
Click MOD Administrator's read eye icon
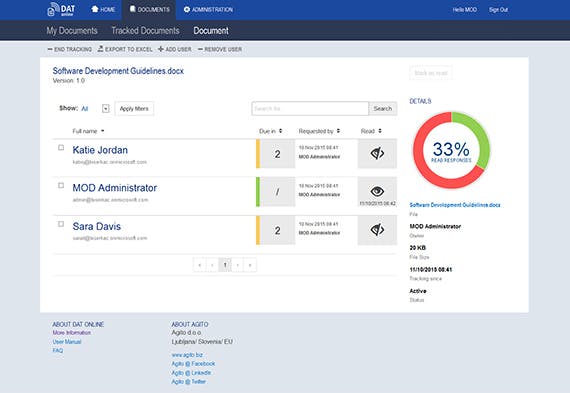coord(377,191)
